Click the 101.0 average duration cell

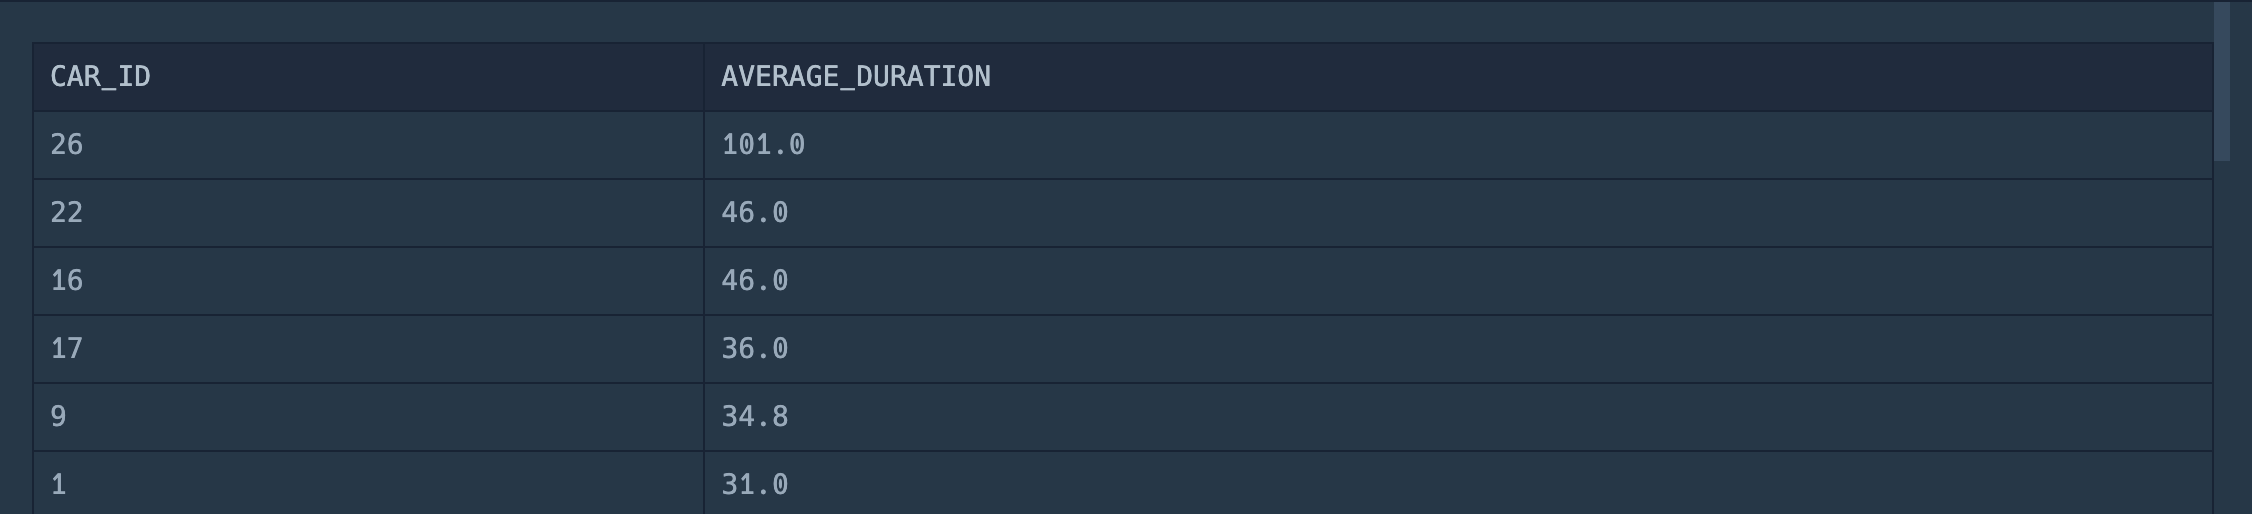click(x=1458, y=145)
